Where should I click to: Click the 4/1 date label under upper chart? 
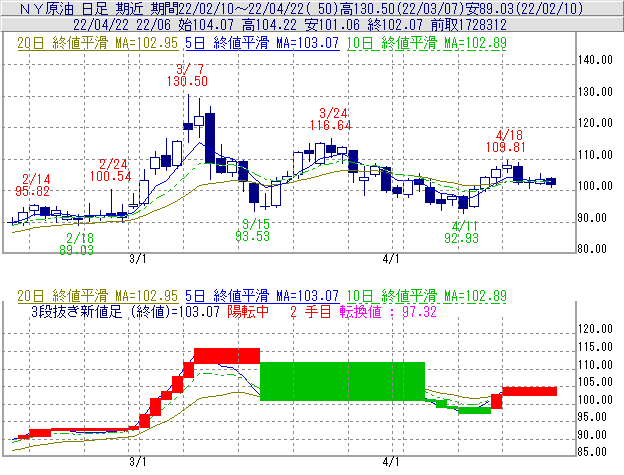[391, 259]
